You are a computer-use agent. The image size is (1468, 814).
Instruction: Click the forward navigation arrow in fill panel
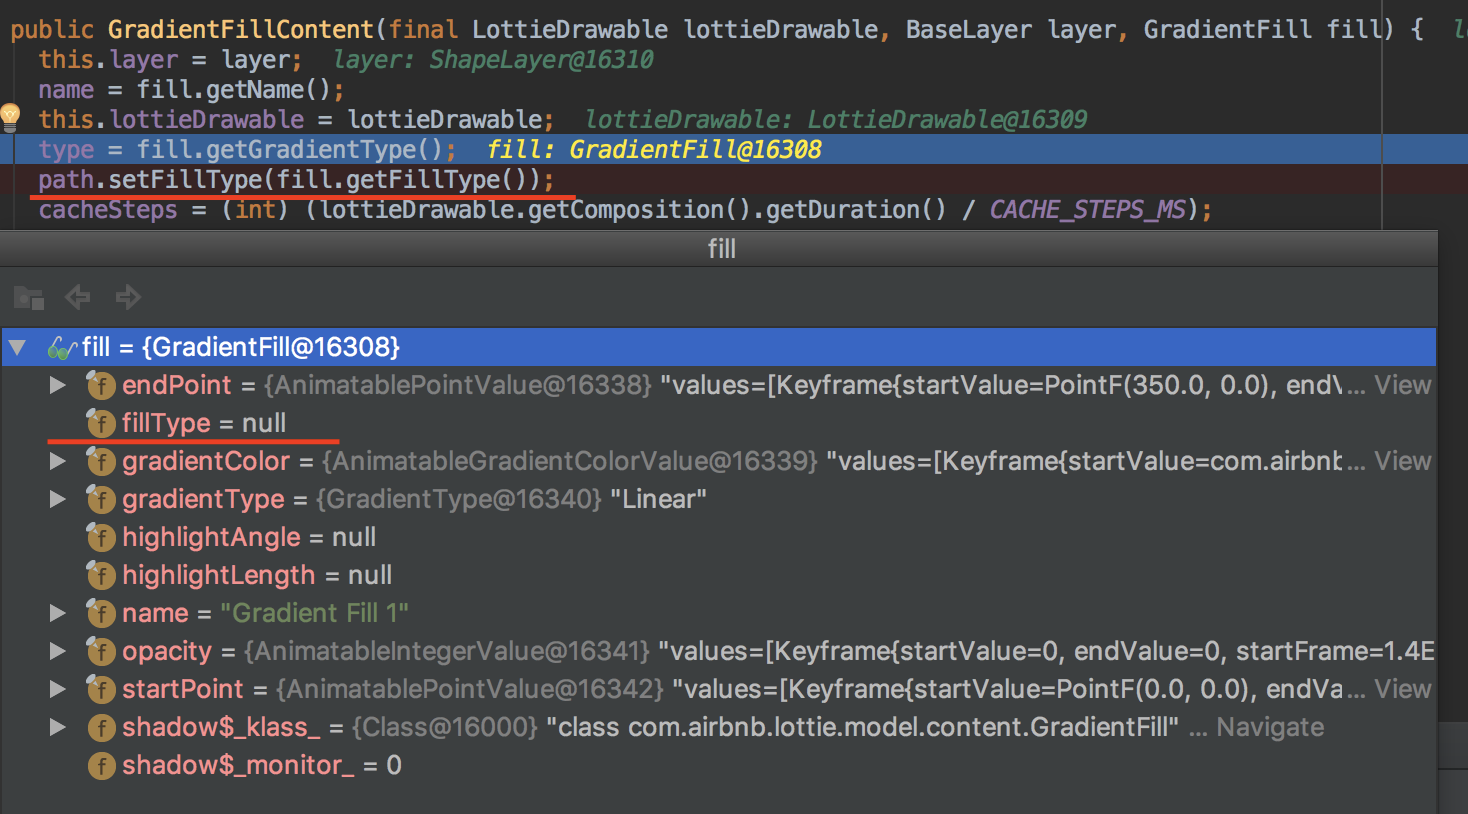tap(127, 297)
